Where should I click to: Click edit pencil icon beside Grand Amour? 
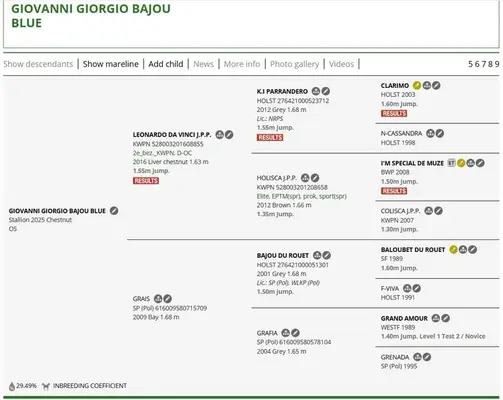click(x=446, y=318)
